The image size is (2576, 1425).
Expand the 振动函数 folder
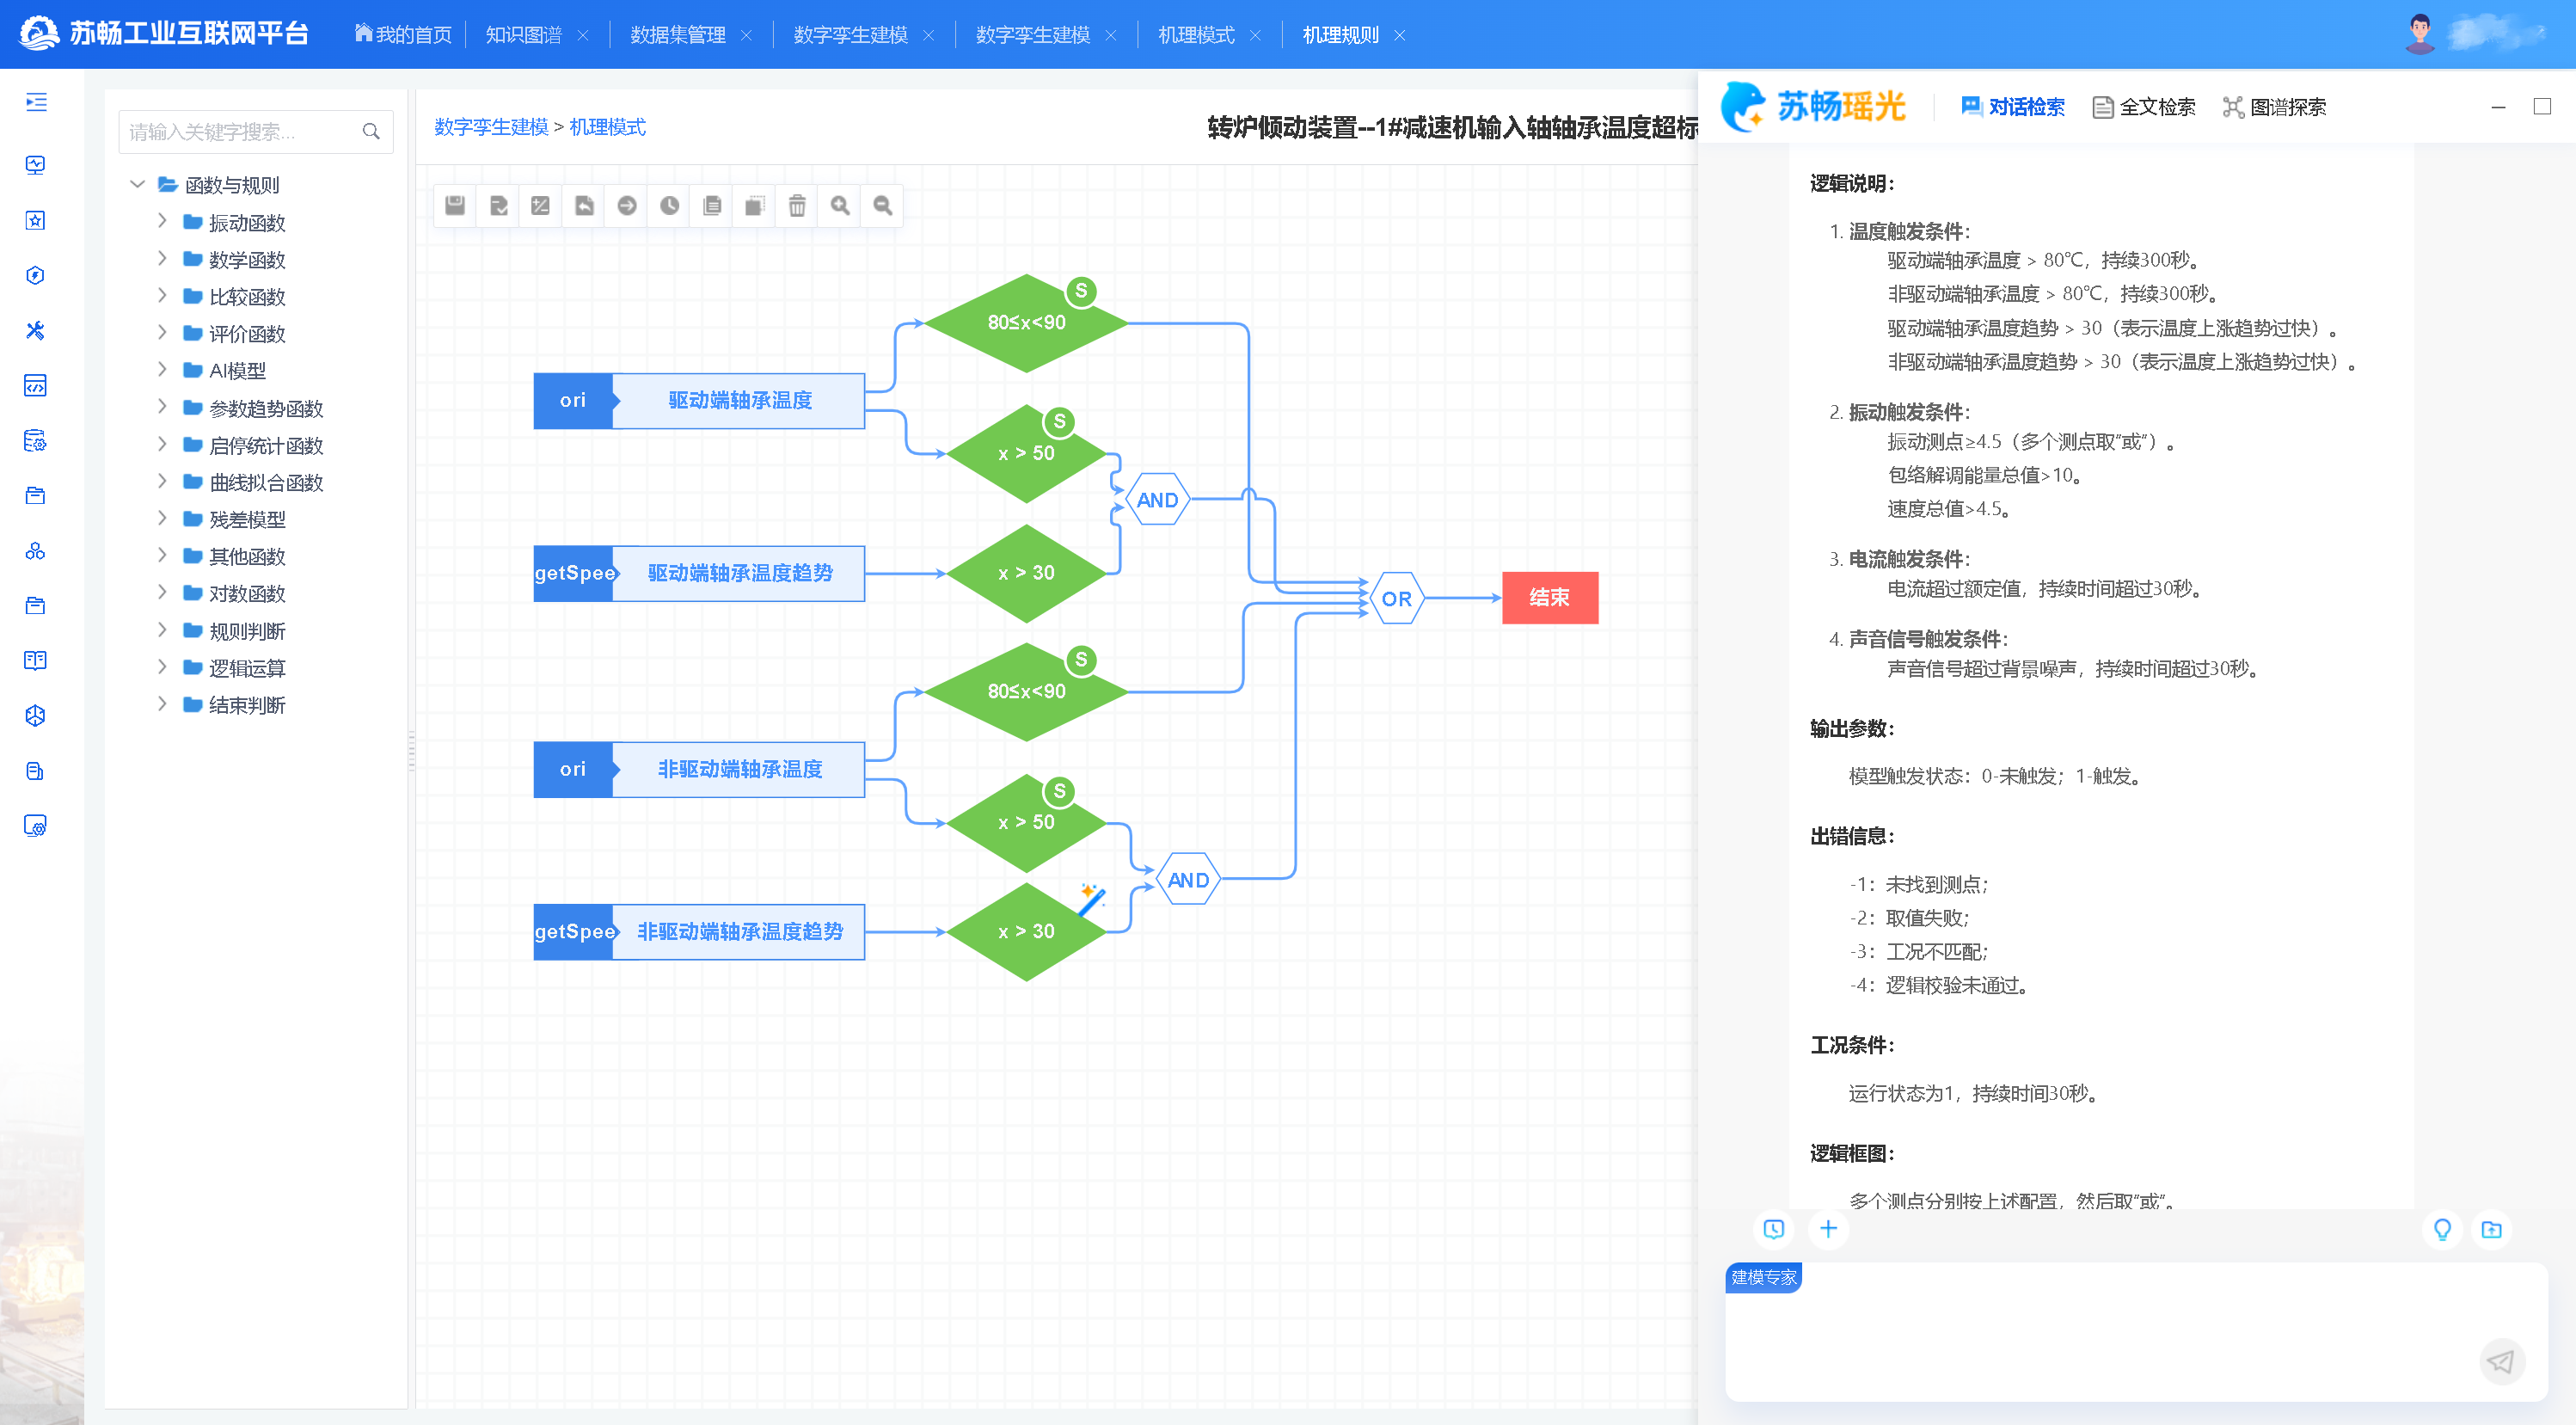tap(162, 221)
